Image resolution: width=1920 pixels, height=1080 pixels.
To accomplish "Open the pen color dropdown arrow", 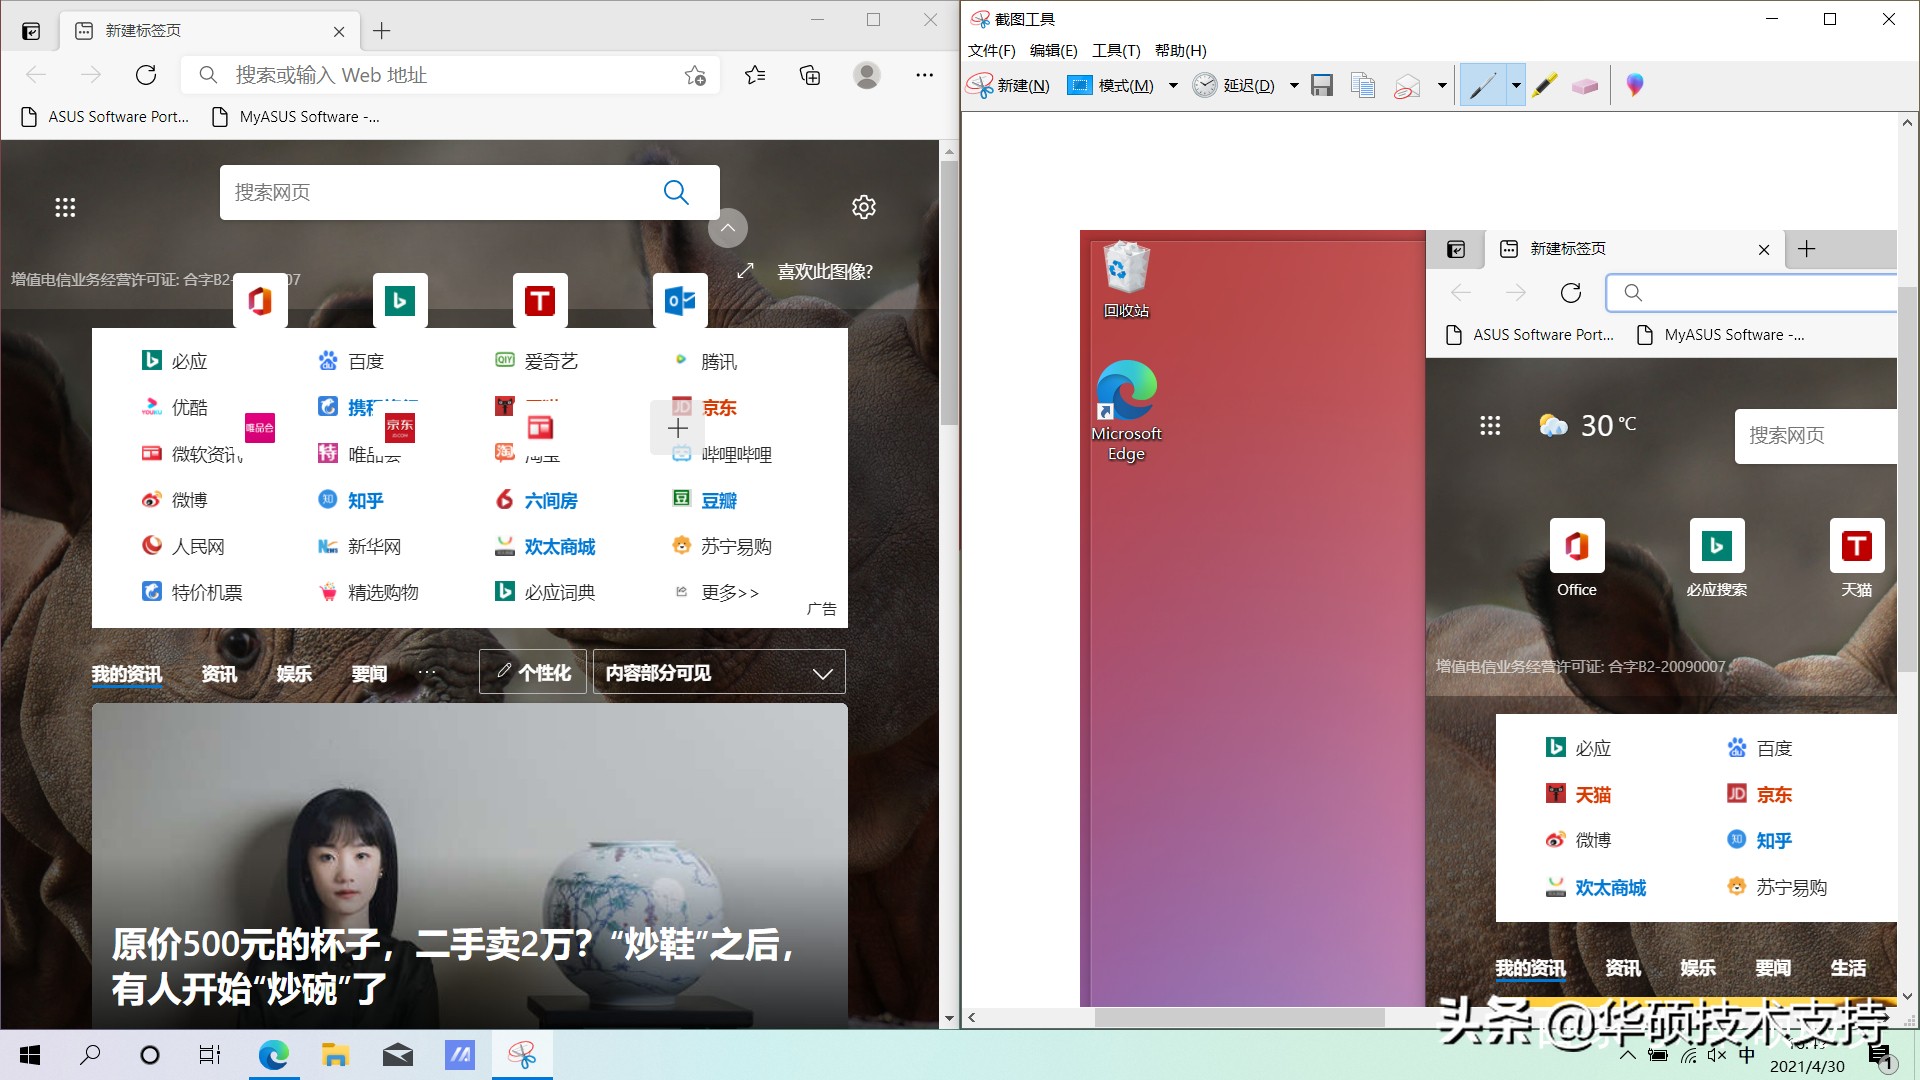I will tap(1516, 85).
